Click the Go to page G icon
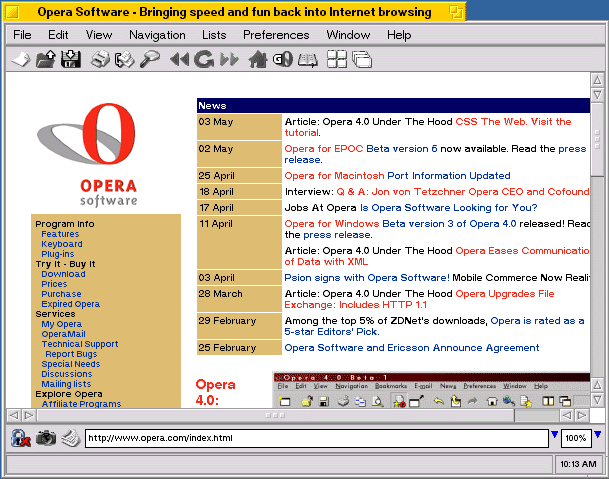The width and height of the screenshot is (609, 479). 283,59
